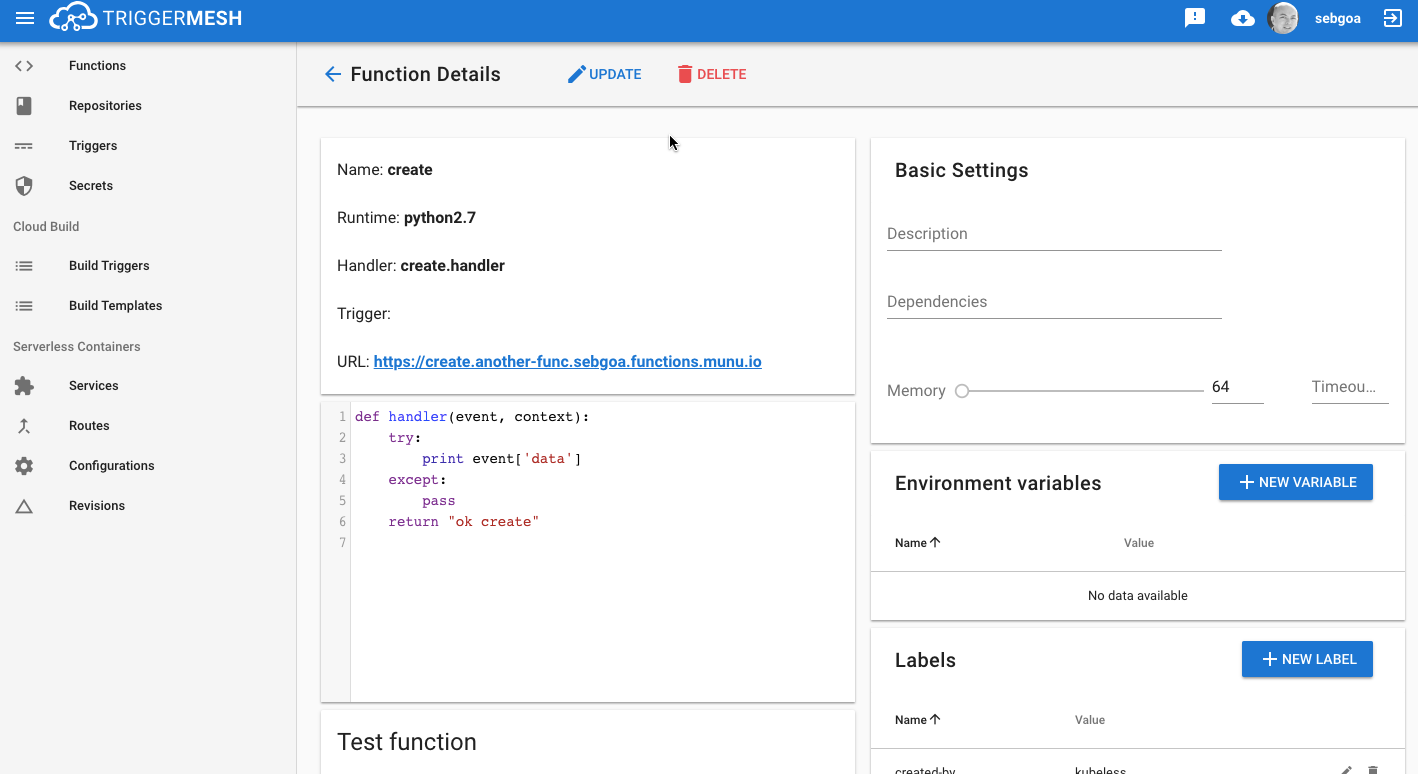Open Triggers in the sidebar
The width and height of the screenshot is (1418, 774).
(93, 146)
